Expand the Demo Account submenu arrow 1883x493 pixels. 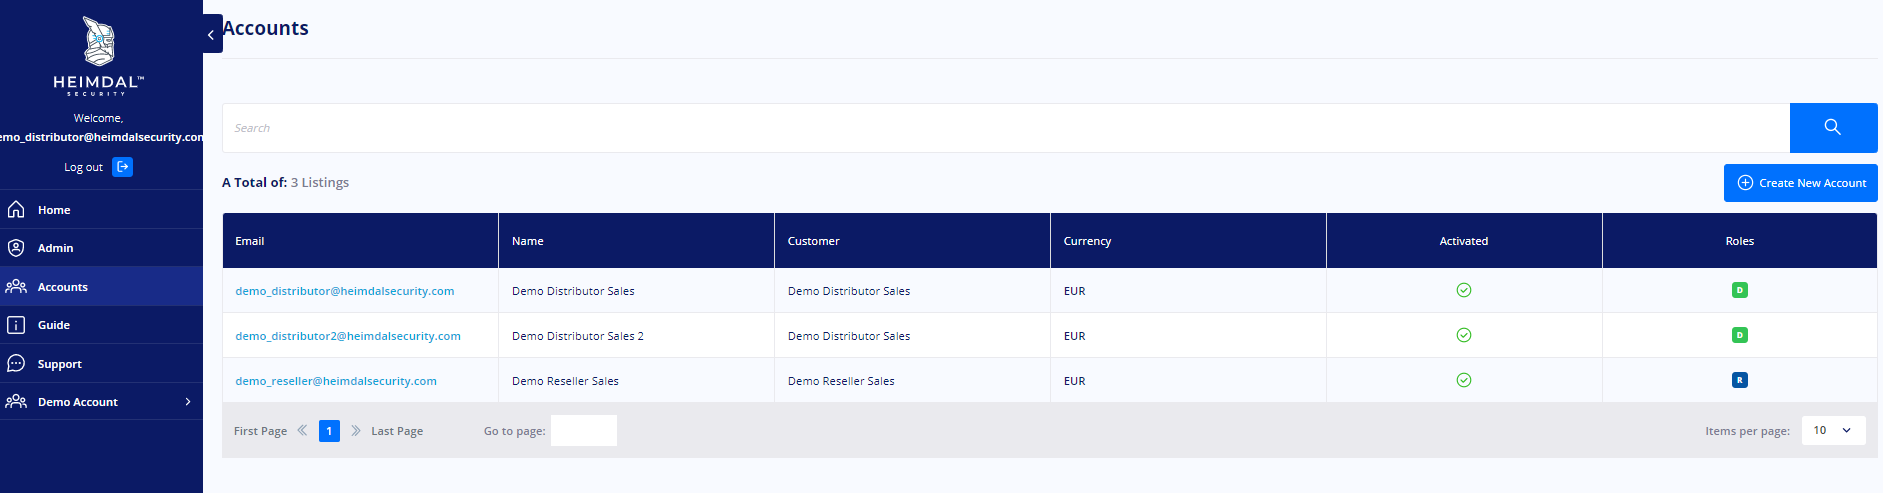coord(188,401)
